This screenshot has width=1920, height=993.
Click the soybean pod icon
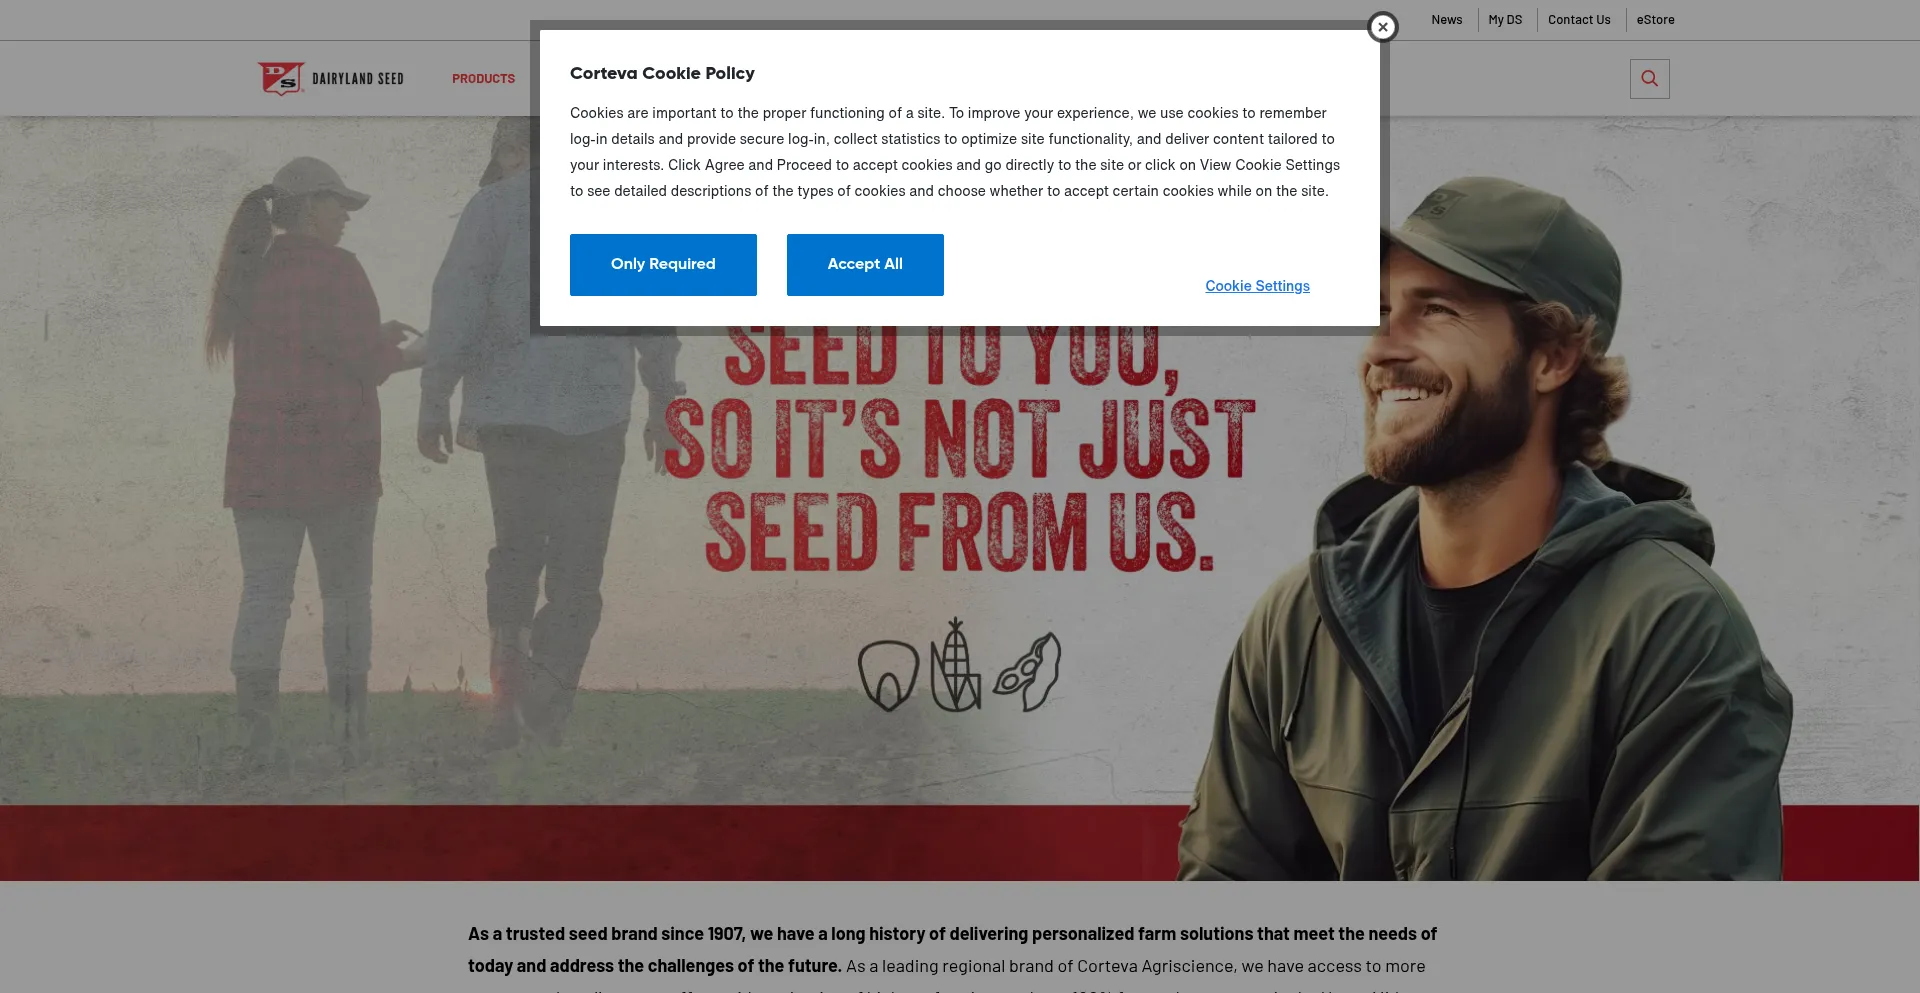pyautogui.click(x=1027, y=672)
